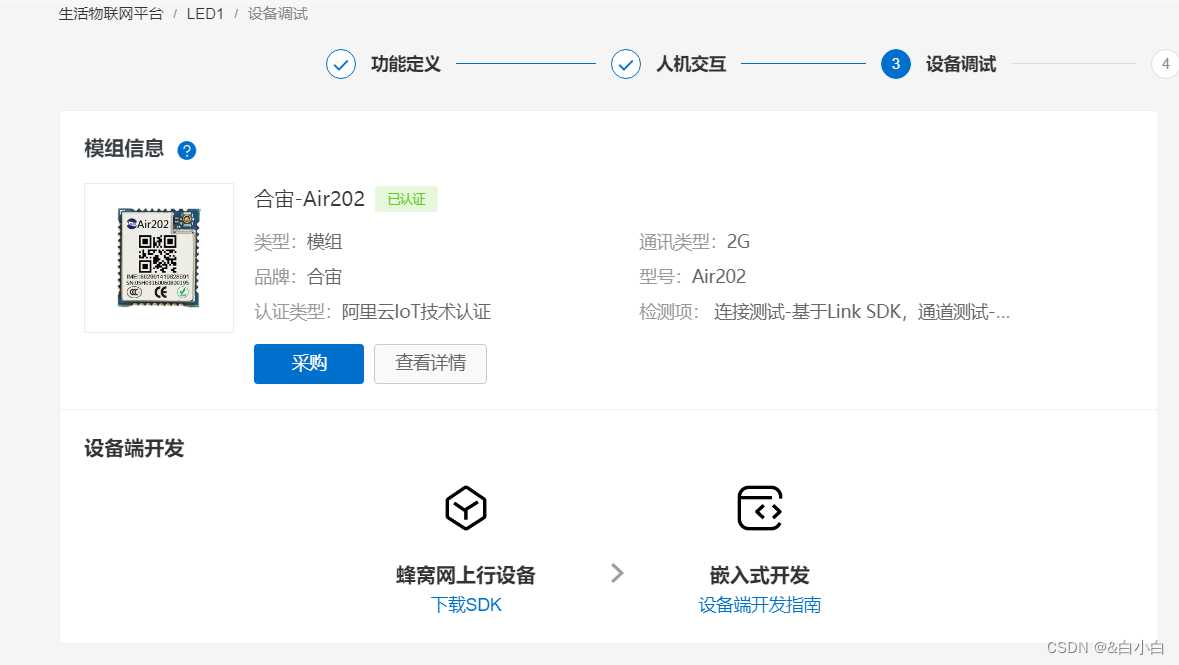This screenshot has height=665, width=1179.
Task: Open the 下载SDK link
Action: pyautogui.click(x=466, y=605)
